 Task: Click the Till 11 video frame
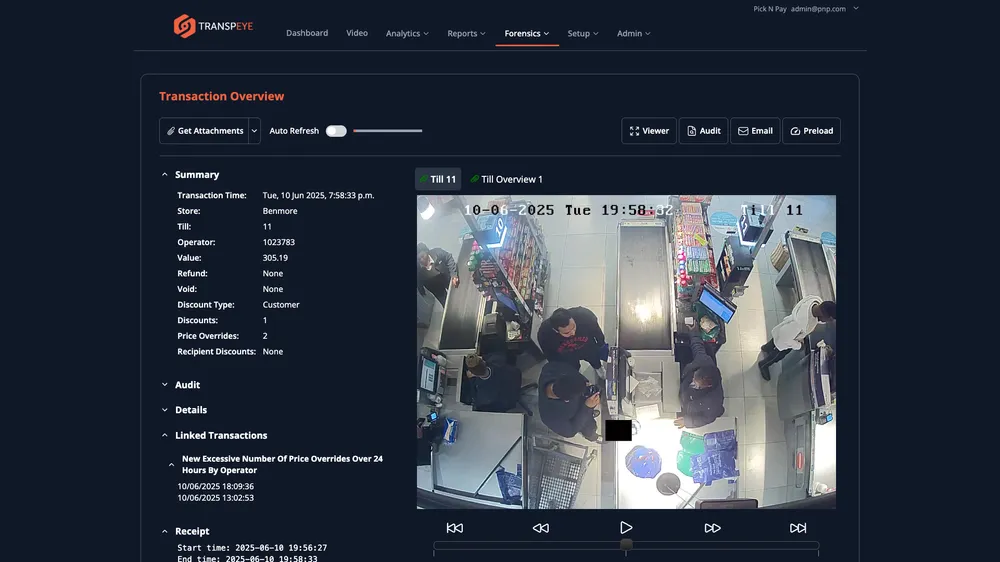pos(626,352)
